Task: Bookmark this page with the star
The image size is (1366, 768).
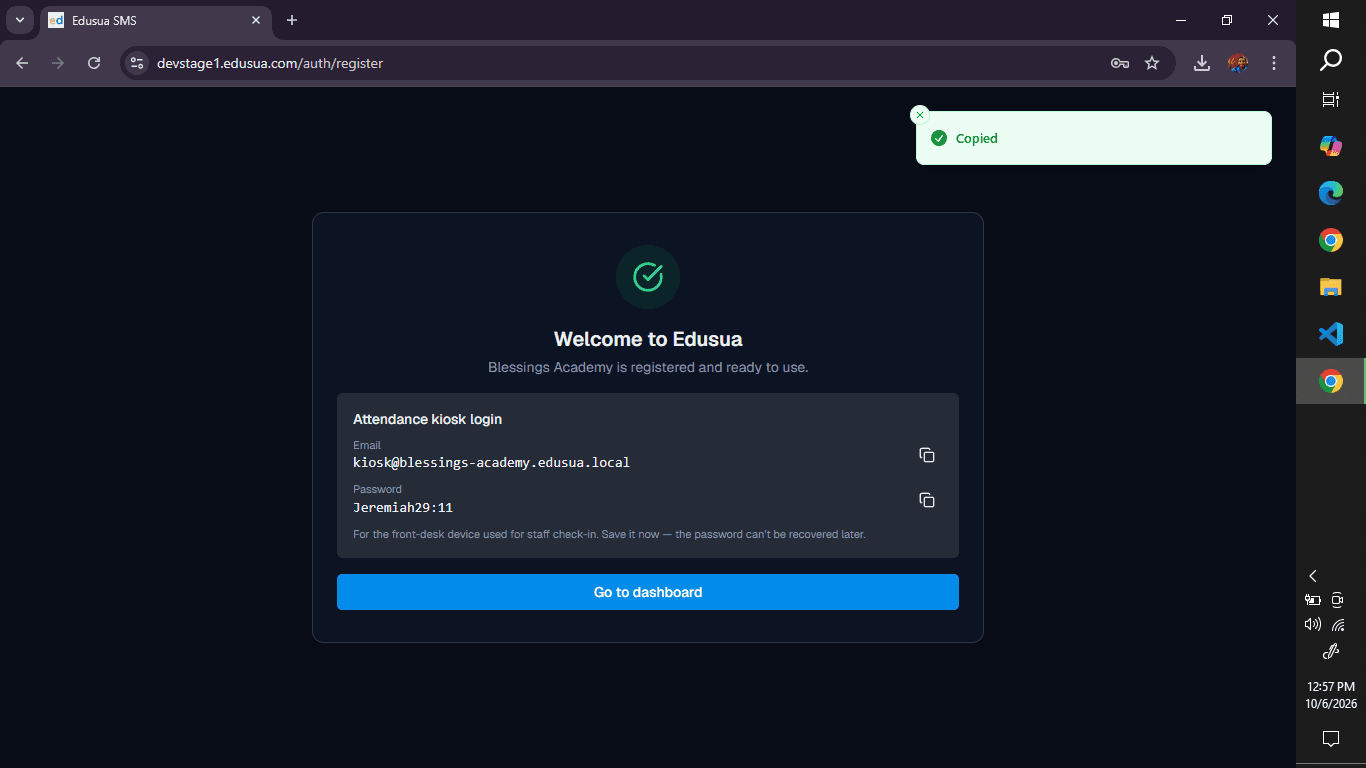Action: pyautogui.click(x=1152, y=63)
